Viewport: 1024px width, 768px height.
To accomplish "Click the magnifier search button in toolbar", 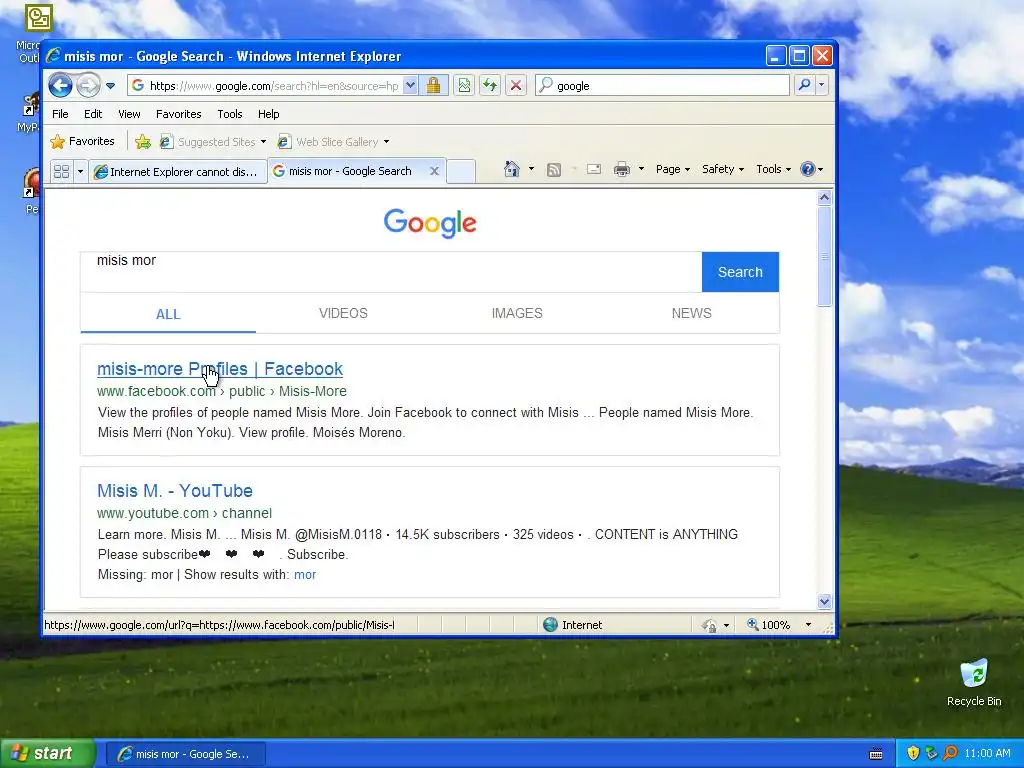I will click(805, 86).
